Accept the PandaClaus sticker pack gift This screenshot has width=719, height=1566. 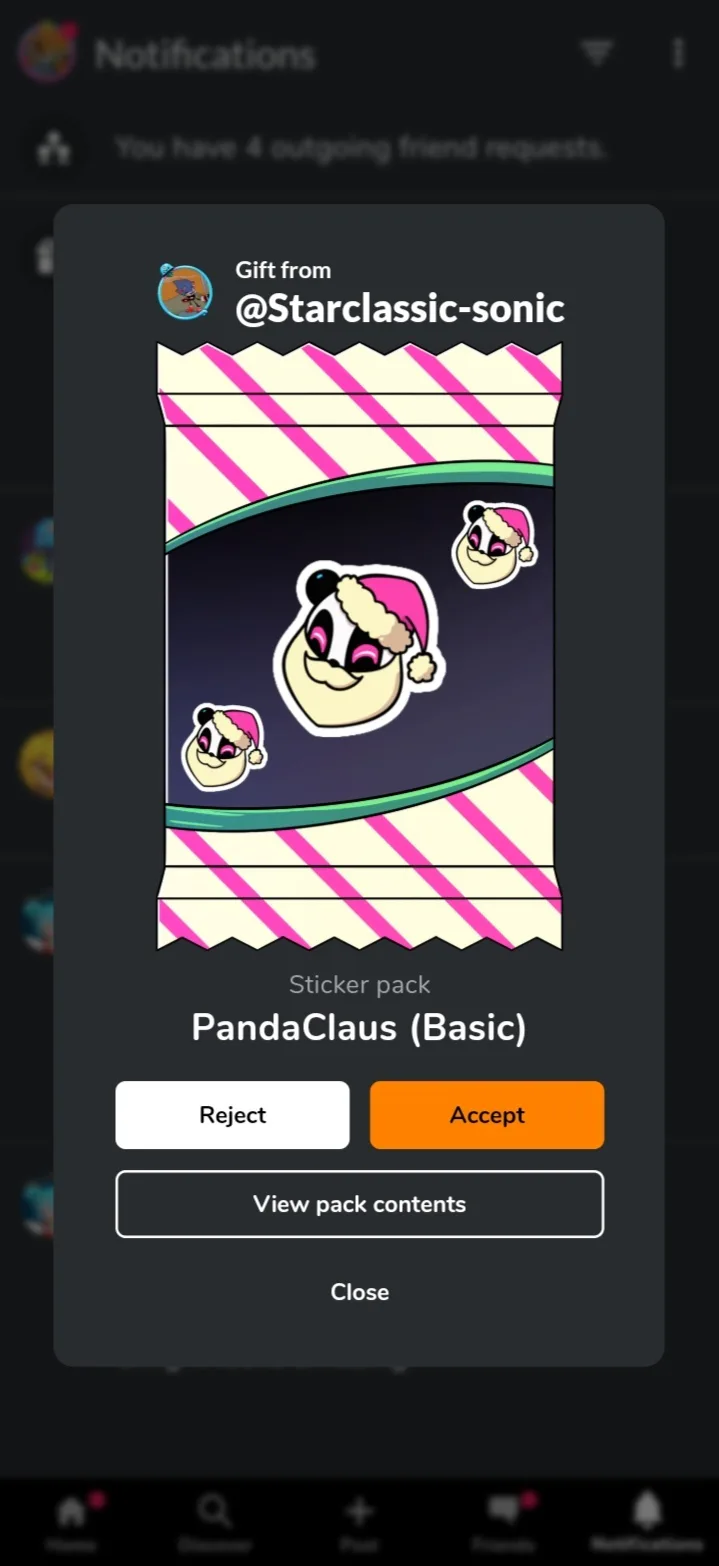(x=487, y=1115)
